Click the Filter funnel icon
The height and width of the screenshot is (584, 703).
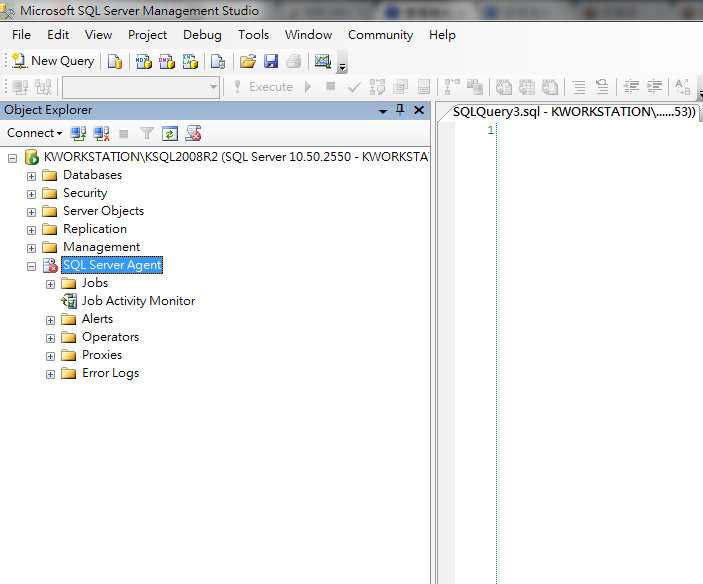coord(147,134)
